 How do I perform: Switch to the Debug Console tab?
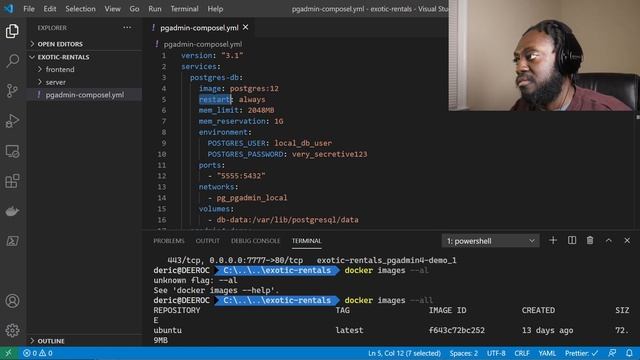click(256, 241)
